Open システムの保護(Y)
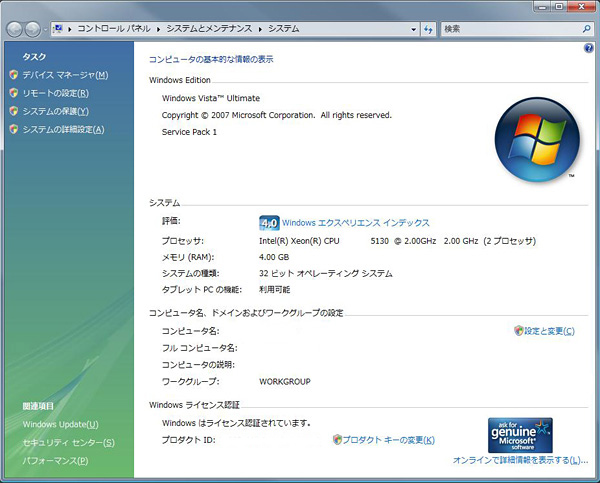Screen dimensions: 600x483 [x=55, y=111]
